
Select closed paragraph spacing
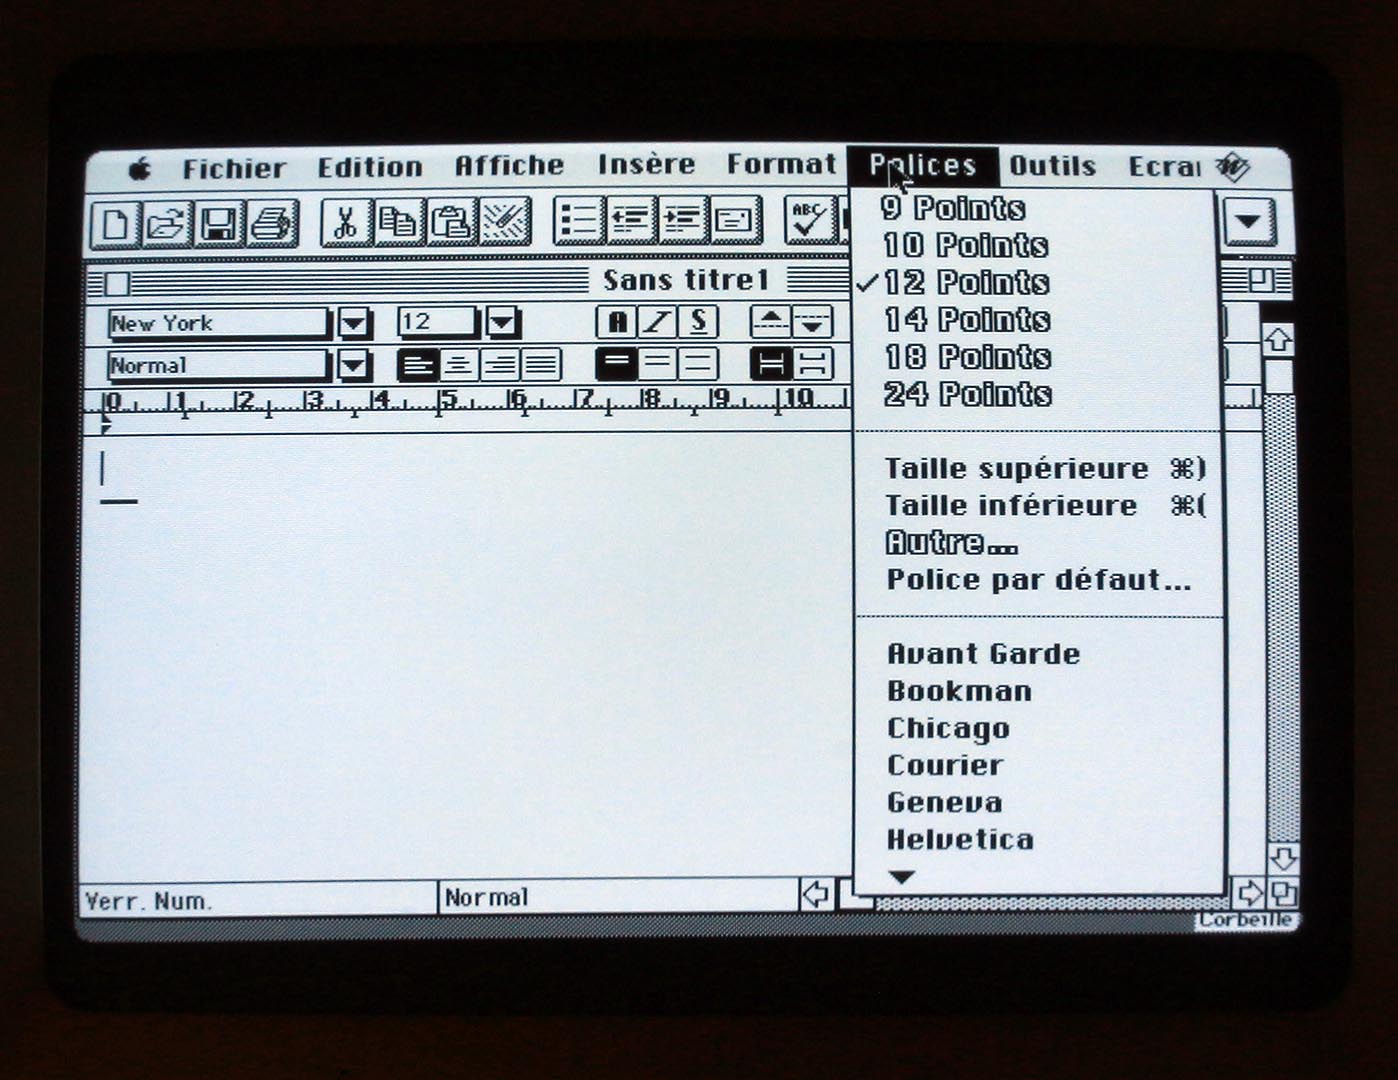[771, 364]
